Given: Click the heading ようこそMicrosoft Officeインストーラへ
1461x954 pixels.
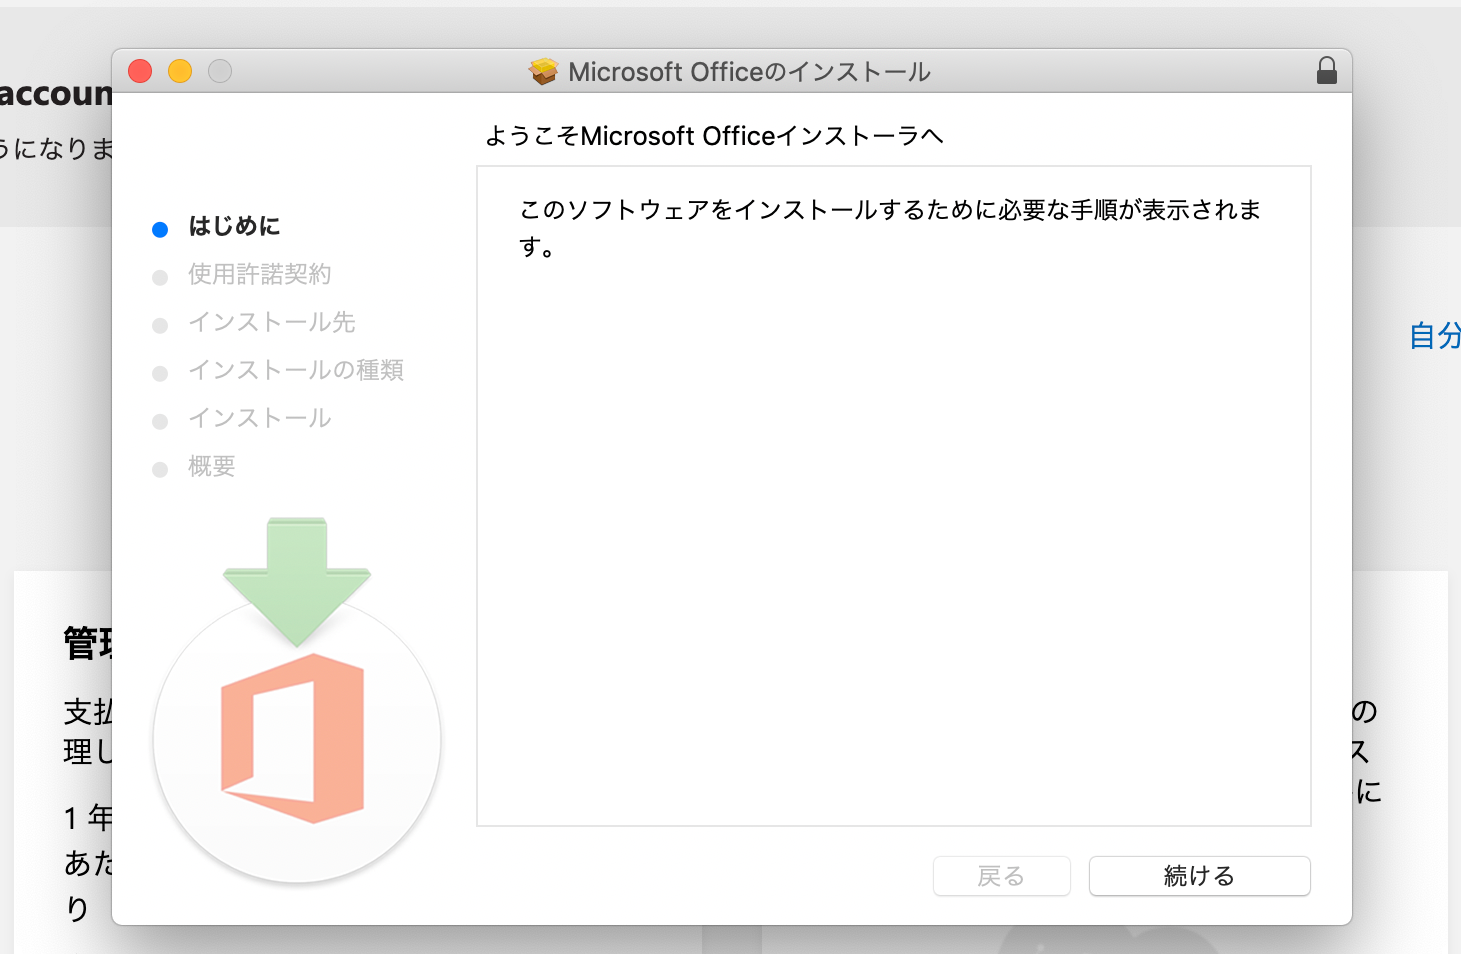Looking at the screenshot, I should pos(714,136).
